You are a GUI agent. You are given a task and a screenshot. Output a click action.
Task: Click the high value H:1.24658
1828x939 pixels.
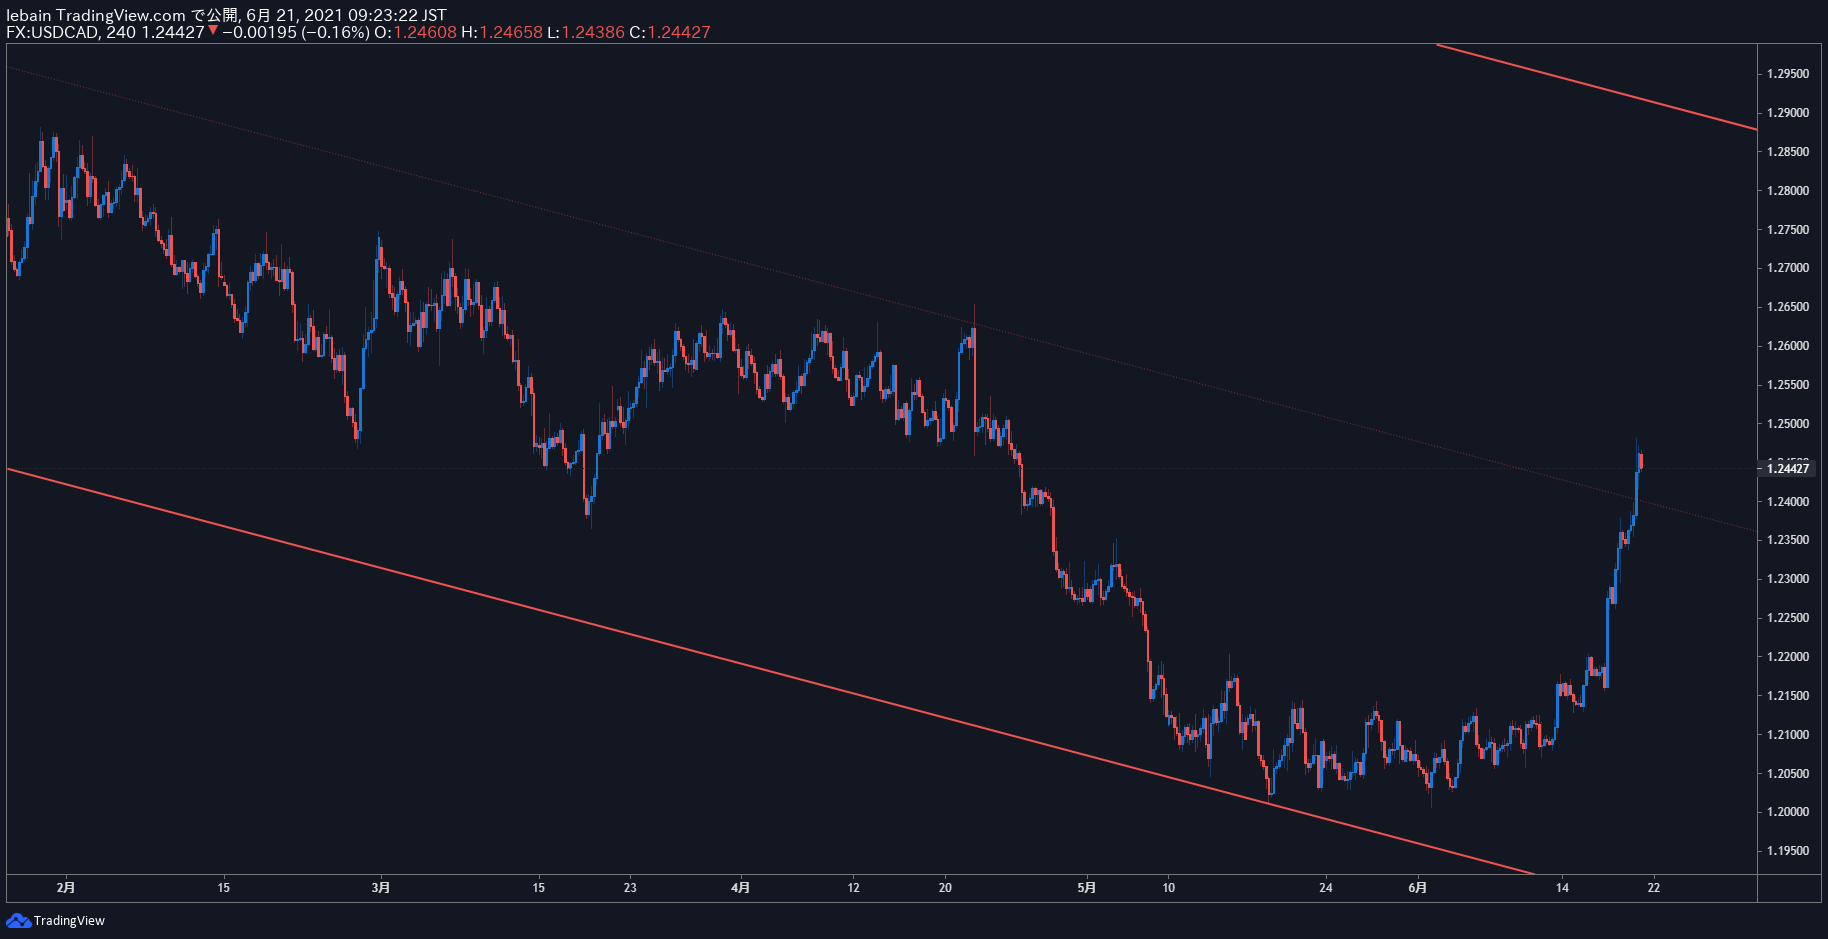502,32
